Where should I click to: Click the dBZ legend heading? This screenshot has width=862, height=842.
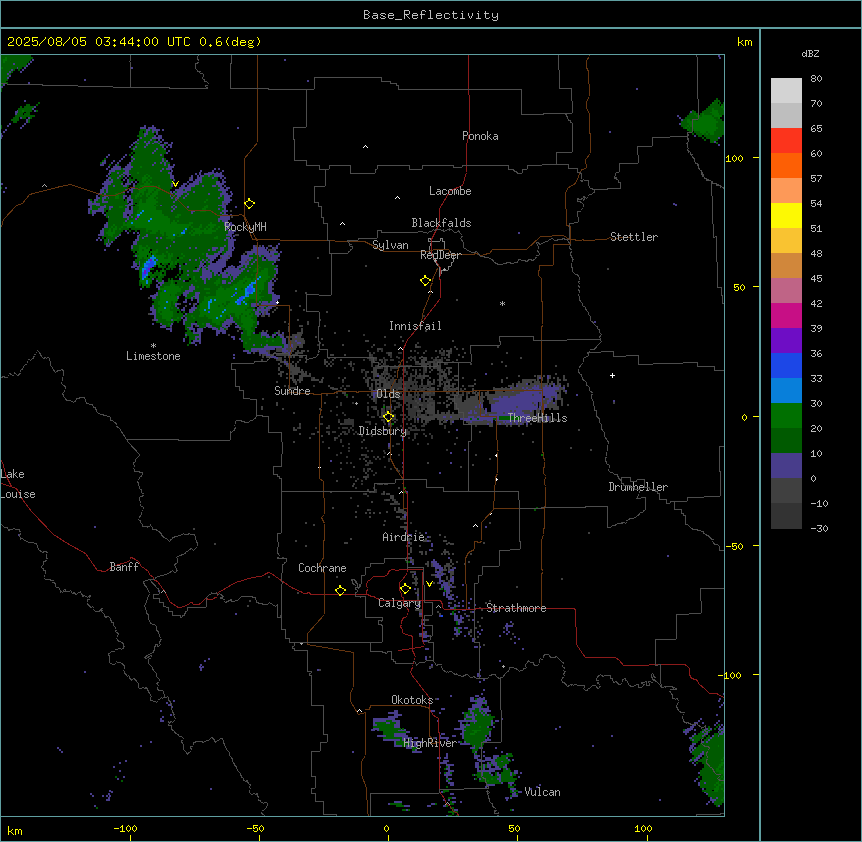[810, 53]
